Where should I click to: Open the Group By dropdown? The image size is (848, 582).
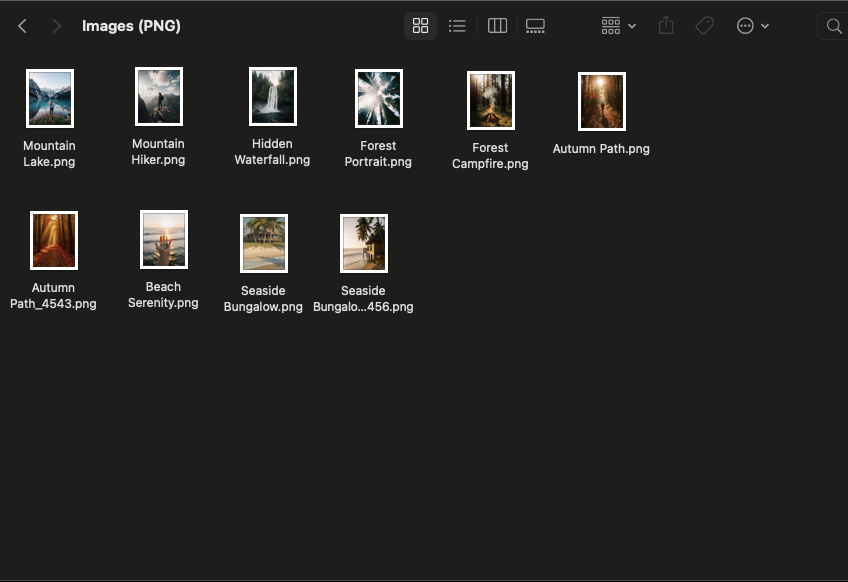pyautogui.click(x=618, y=26)
